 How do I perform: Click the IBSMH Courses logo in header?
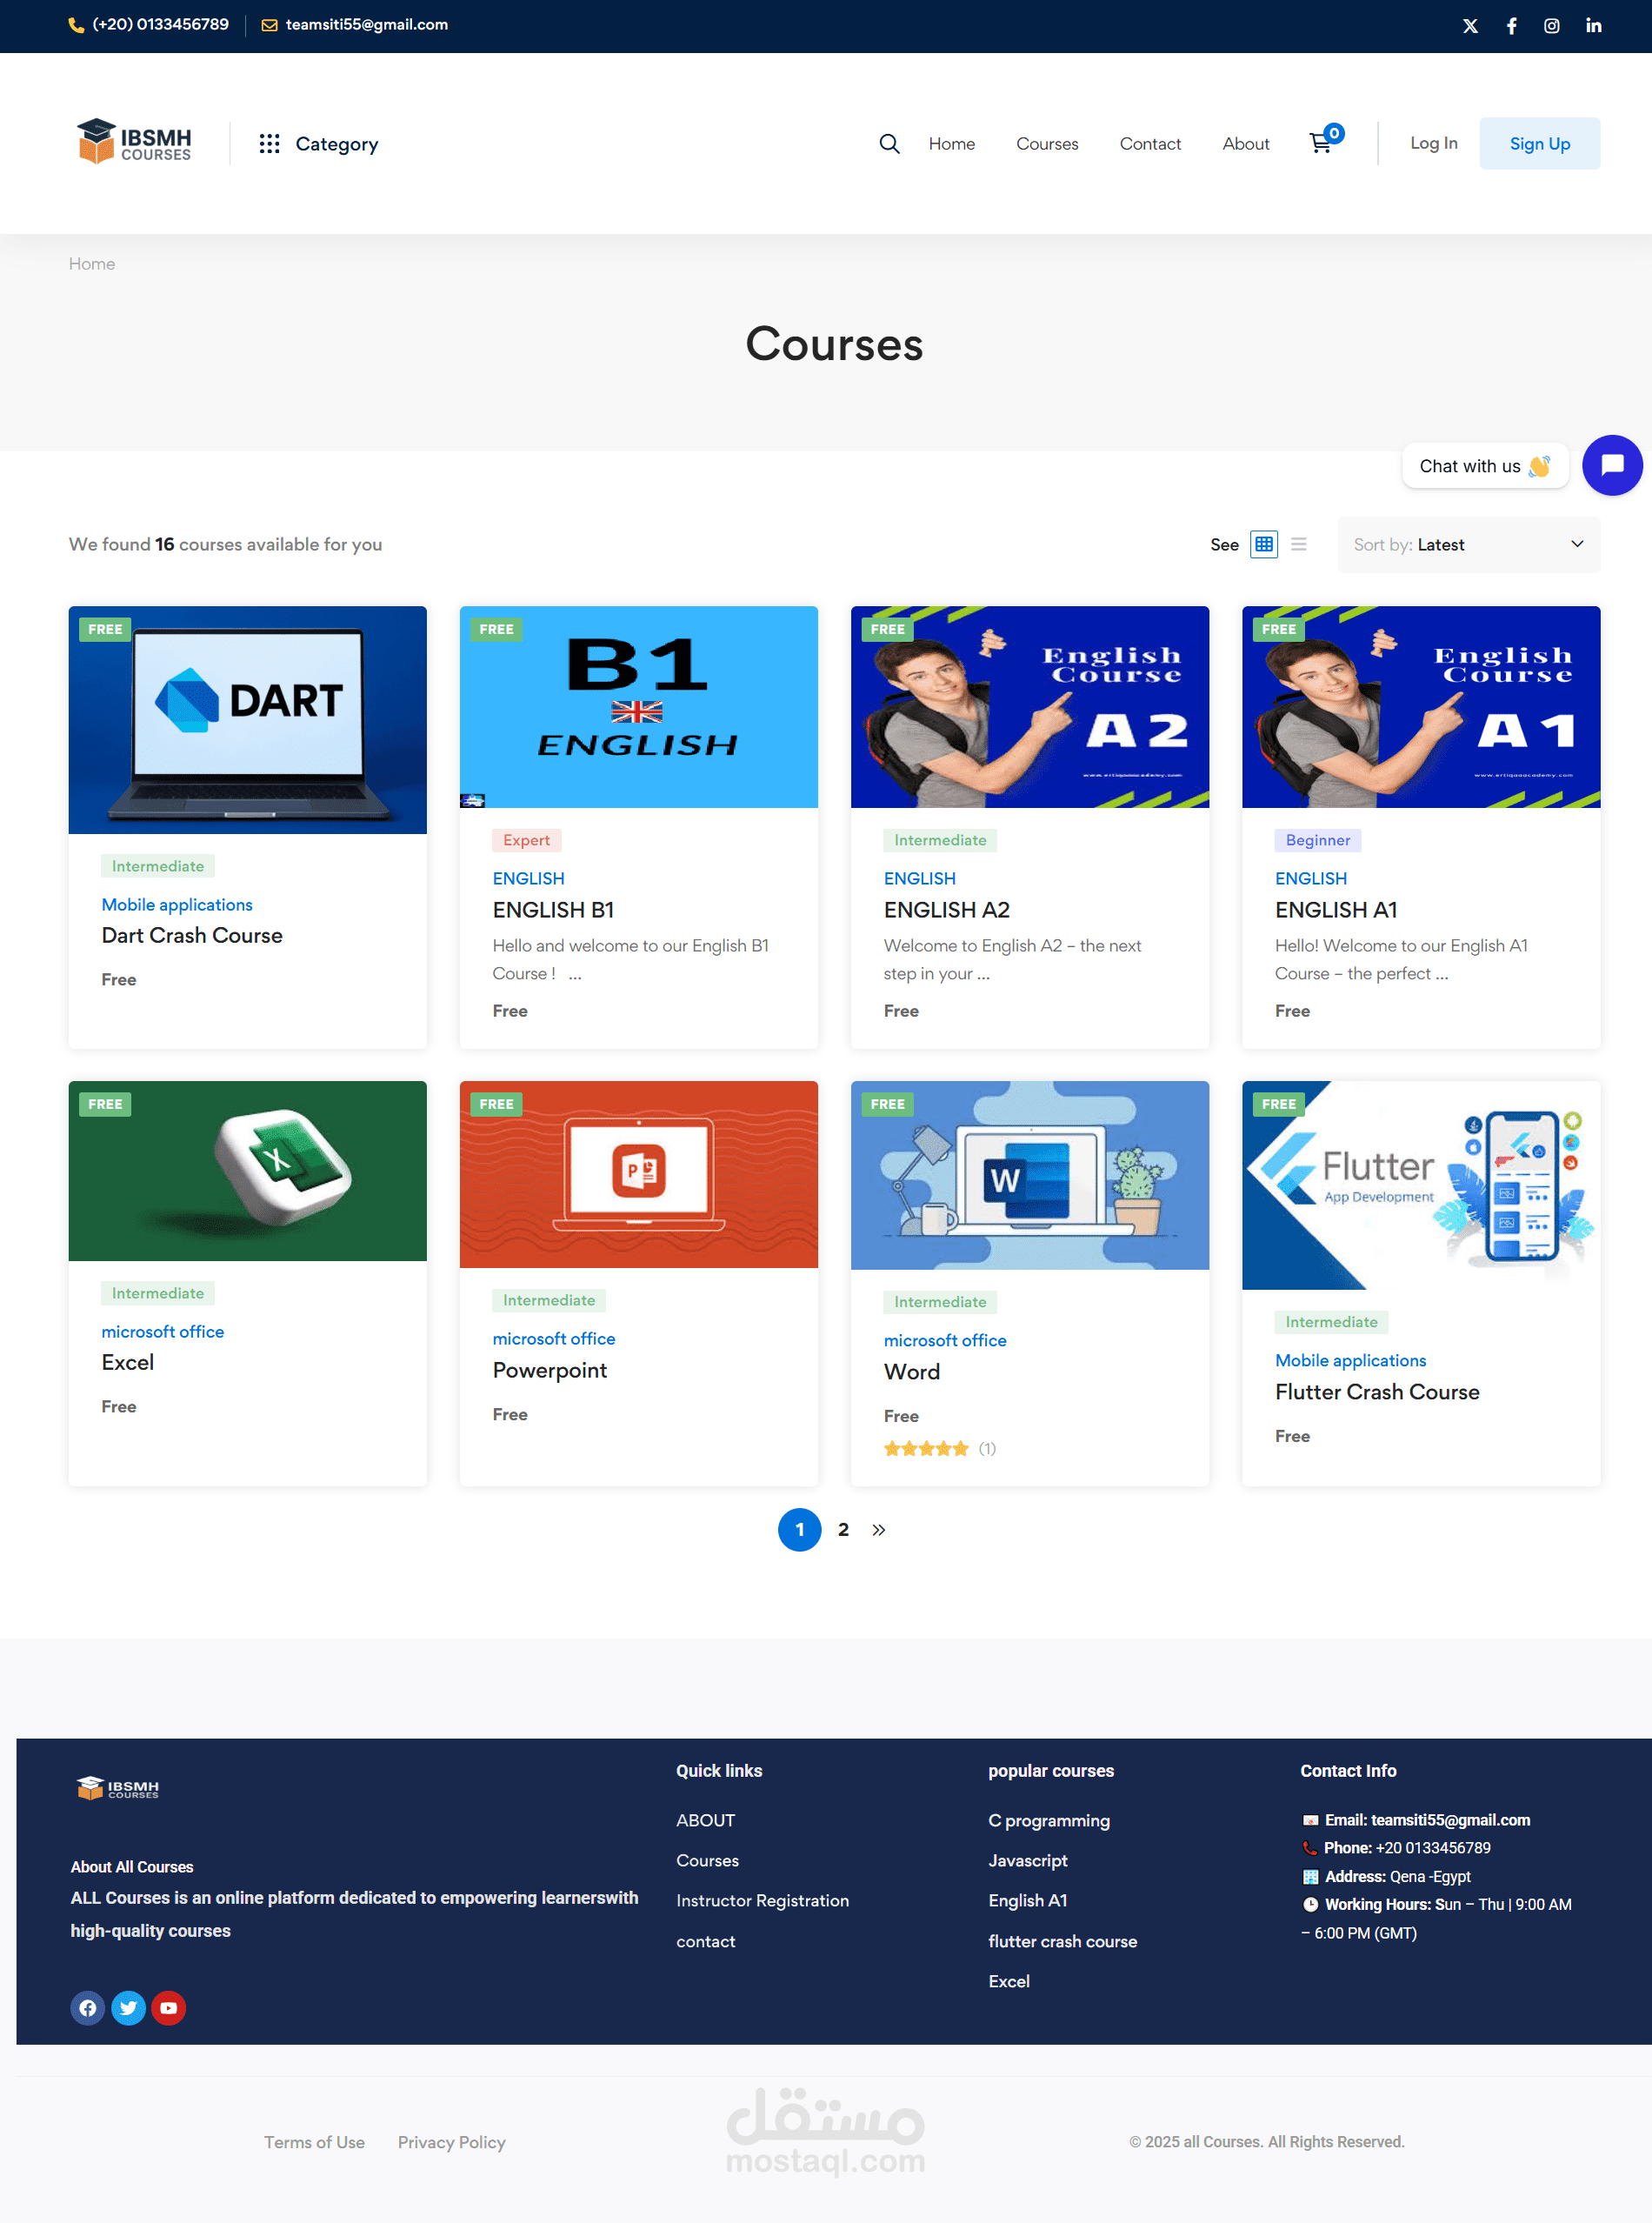pos(134,142)
